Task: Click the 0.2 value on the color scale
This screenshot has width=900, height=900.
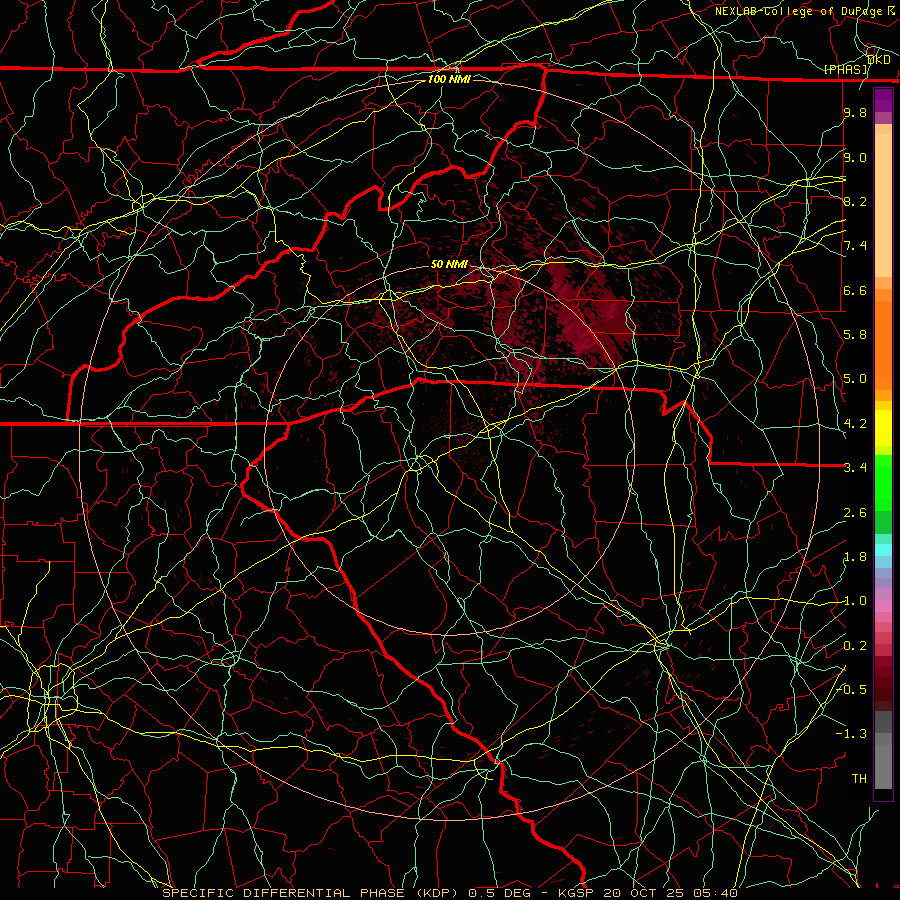Action: click(855, 646)
